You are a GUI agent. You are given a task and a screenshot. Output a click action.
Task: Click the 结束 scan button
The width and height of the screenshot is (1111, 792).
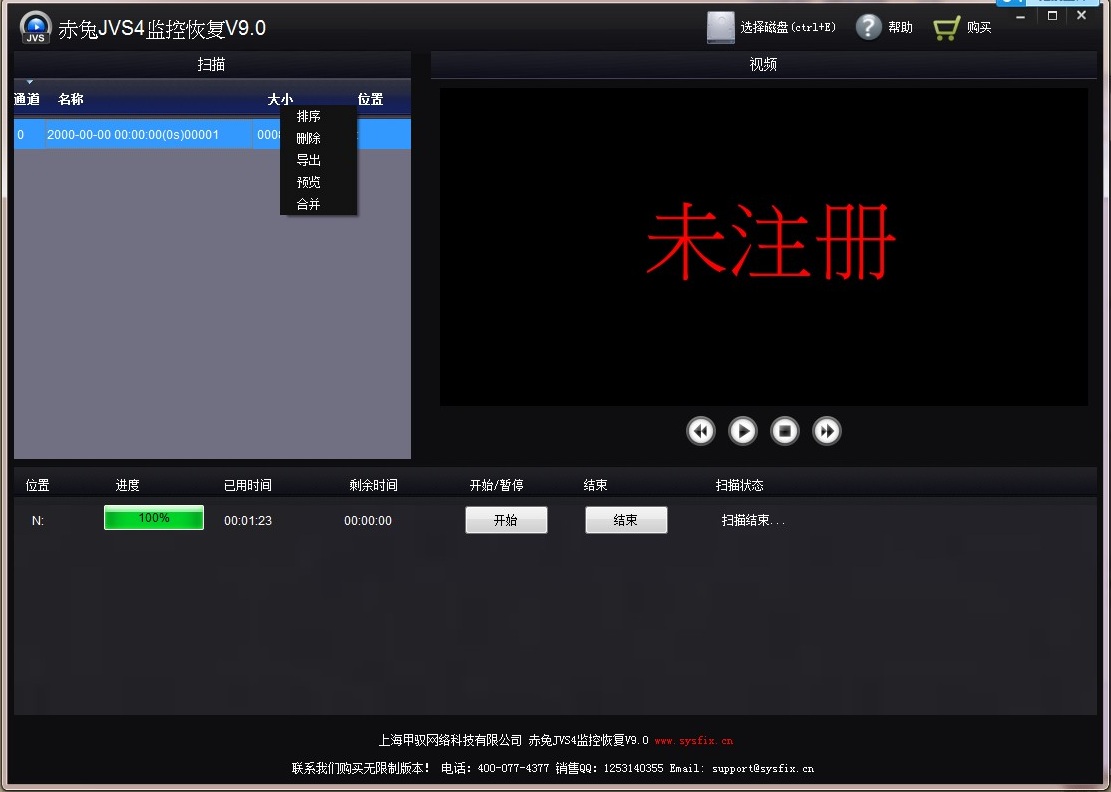click(626, 520)
